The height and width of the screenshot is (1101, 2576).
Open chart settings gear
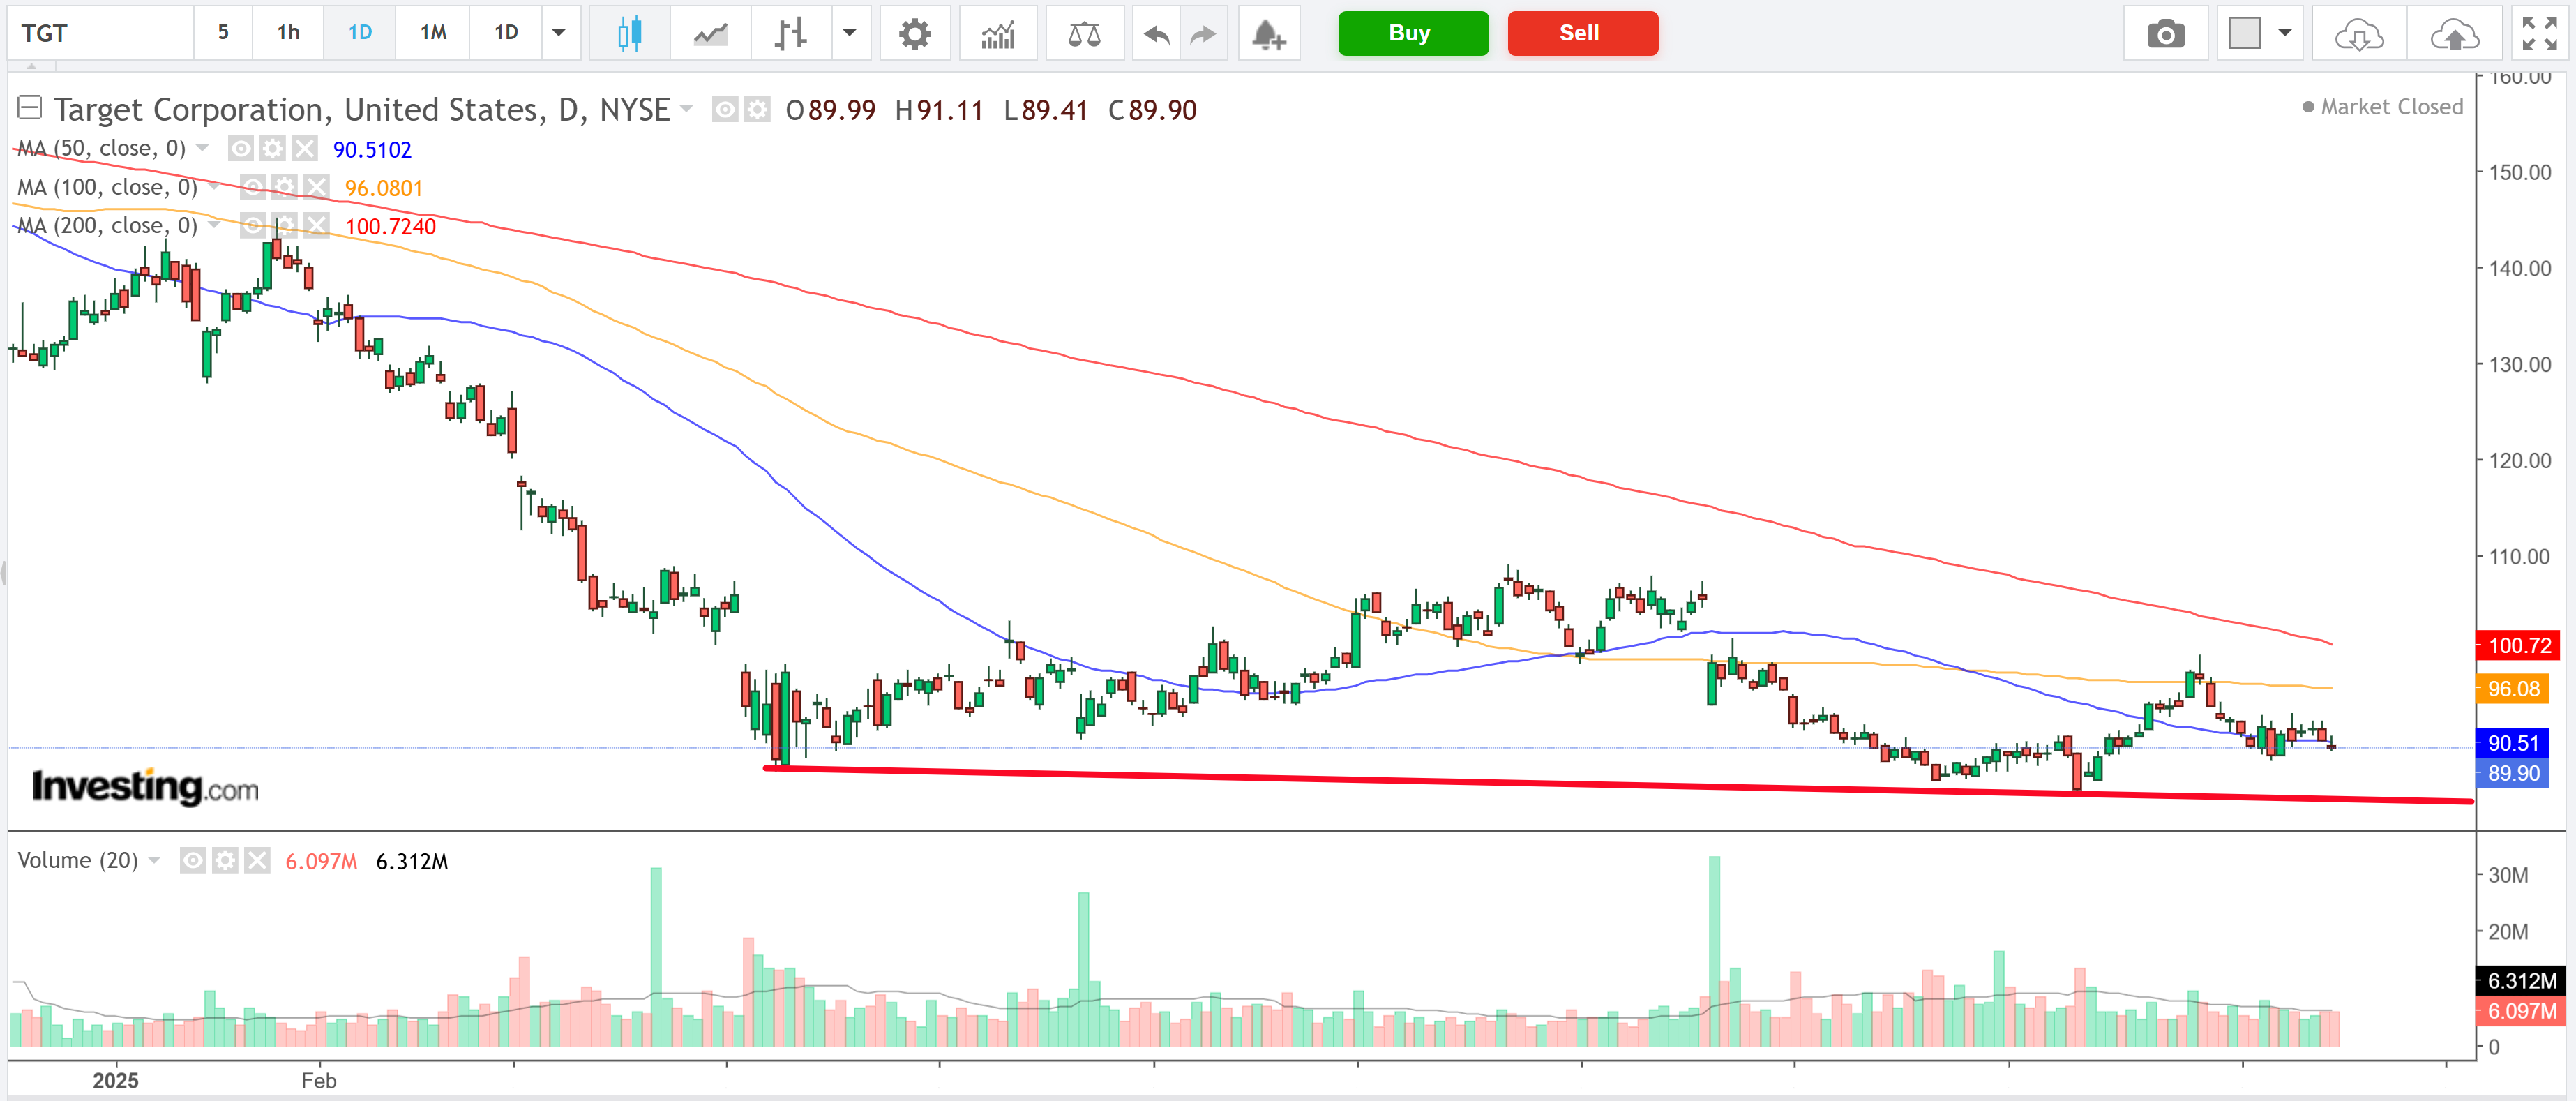(x=915, y=33)
